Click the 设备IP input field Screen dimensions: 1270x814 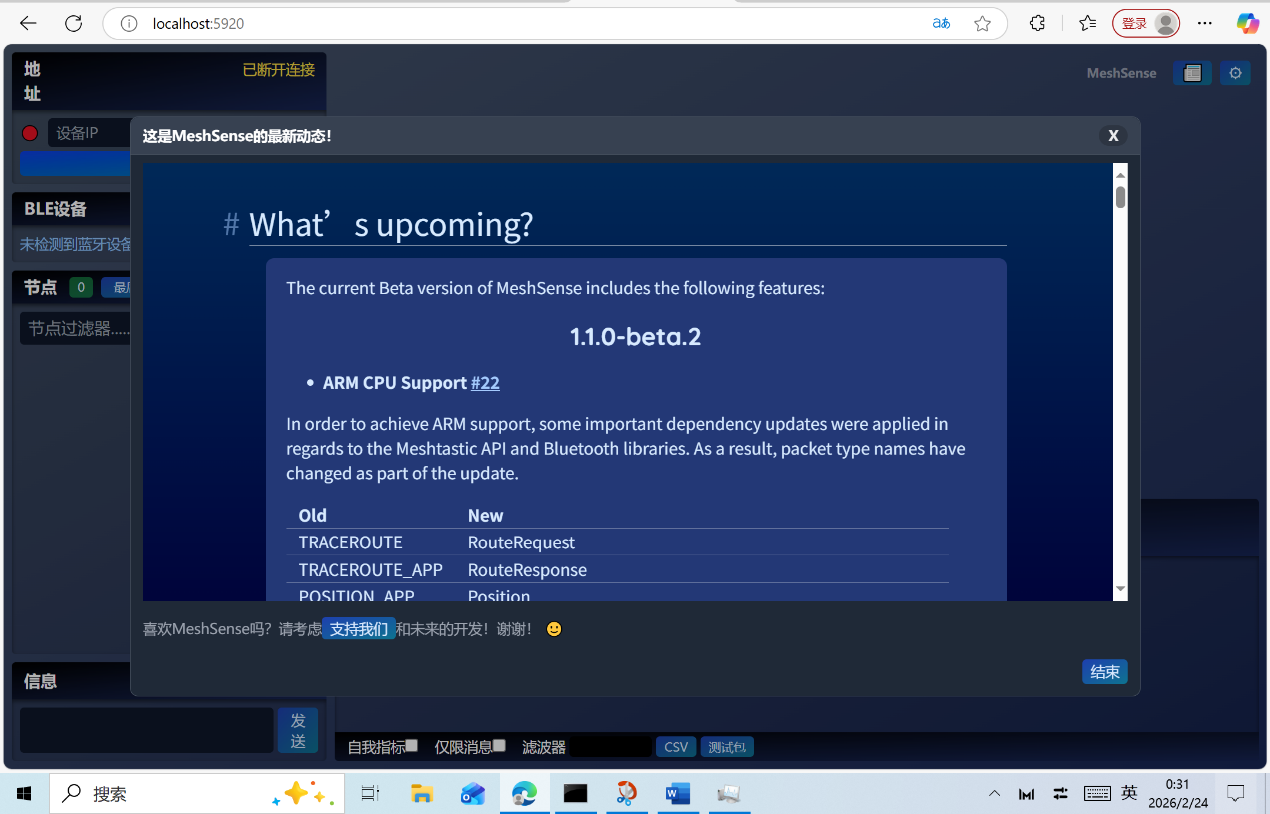coord(90,133)
